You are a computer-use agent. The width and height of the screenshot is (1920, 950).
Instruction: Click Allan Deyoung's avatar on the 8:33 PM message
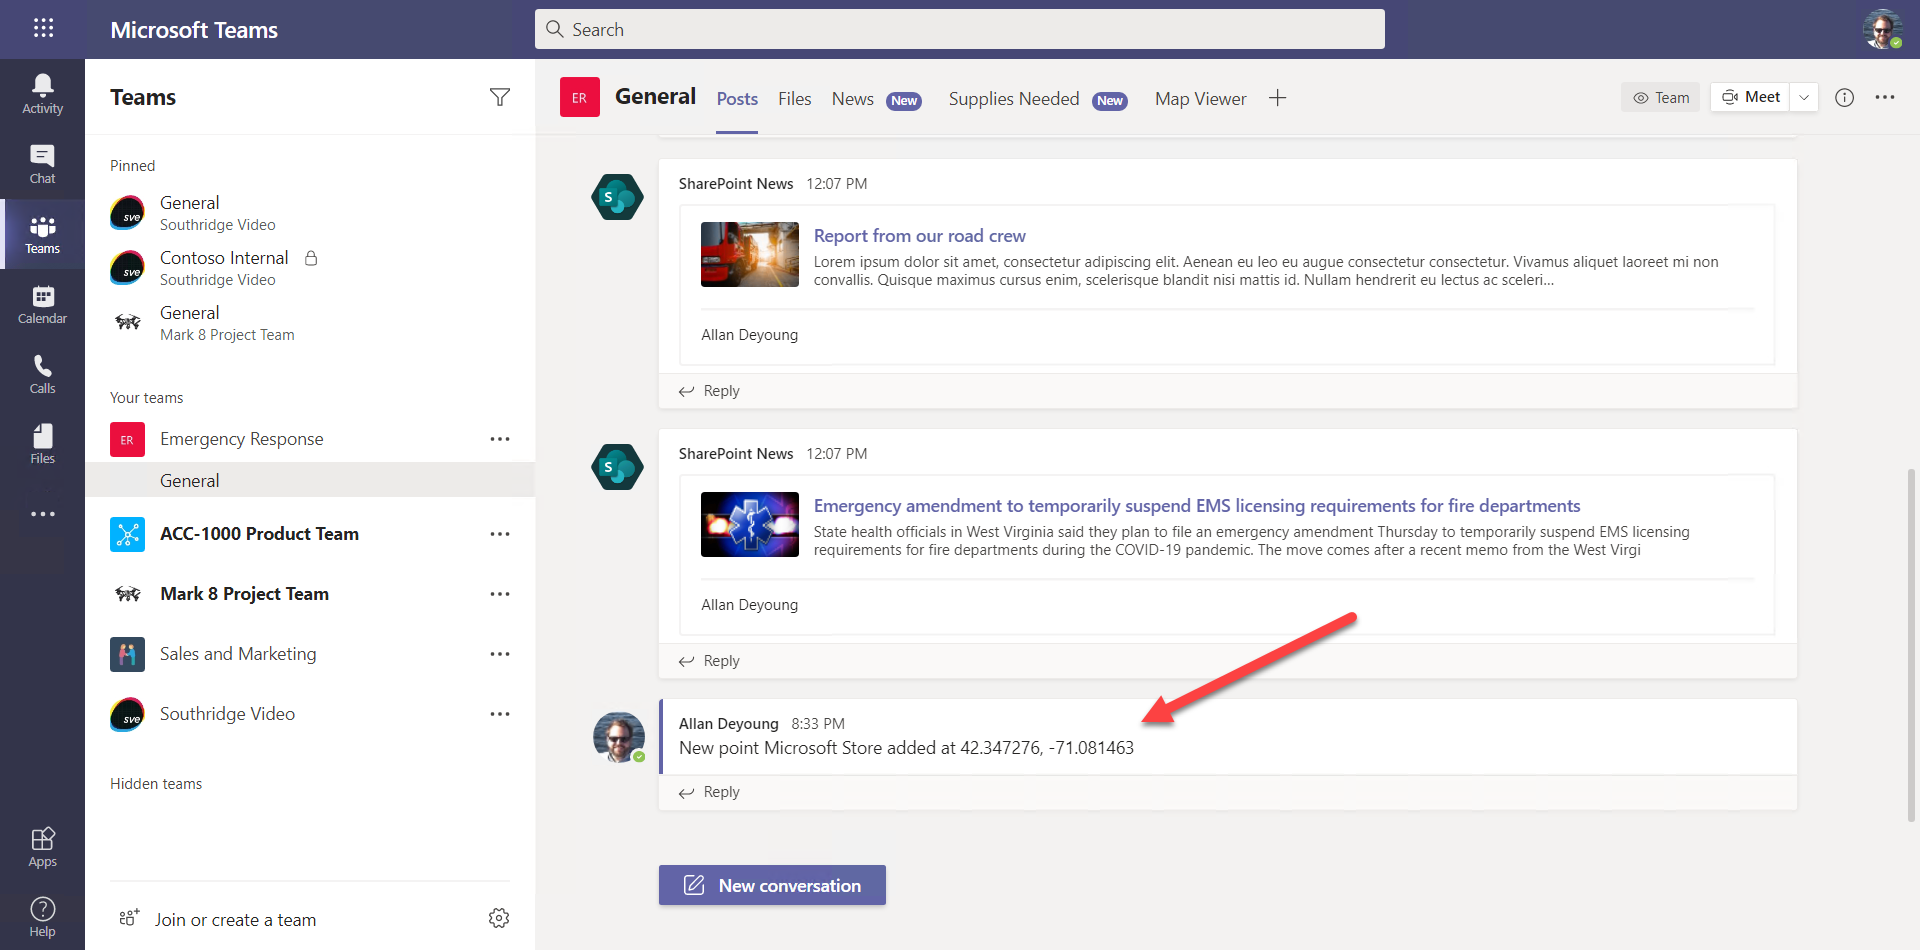tap(619, 737)
